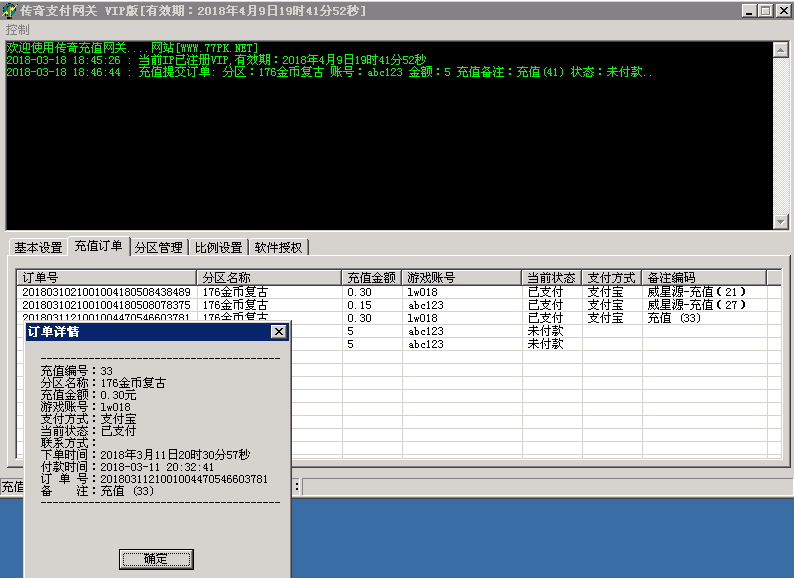
Task: Sort orders by 当前状态 column
Action: click(x=551, y=278)
